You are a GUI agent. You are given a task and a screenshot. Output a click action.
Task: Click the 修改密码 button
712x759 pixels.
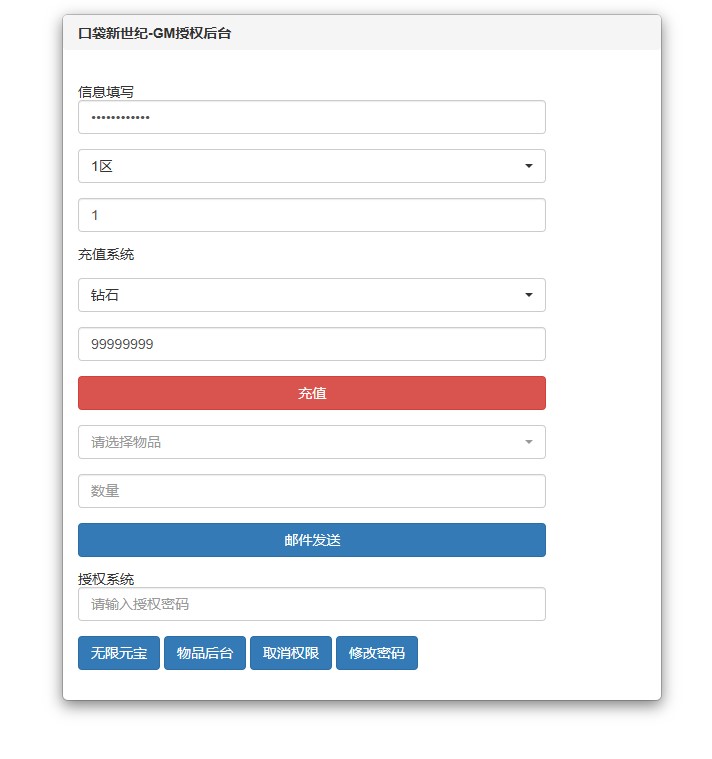coord(377,653)
